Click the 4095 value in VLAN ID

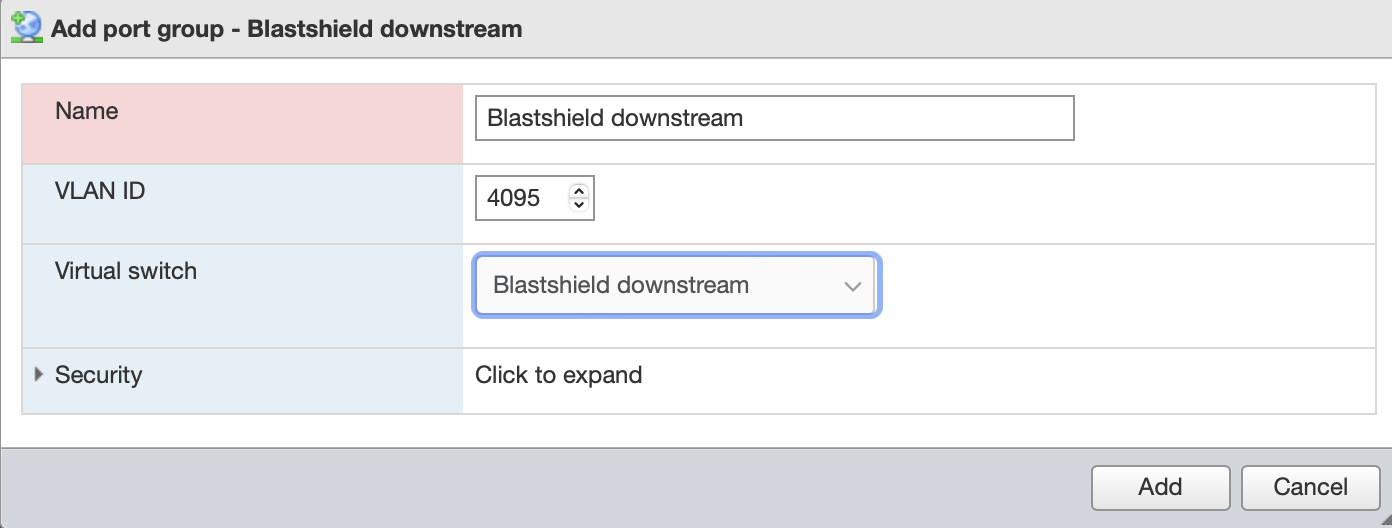[513, 198]
